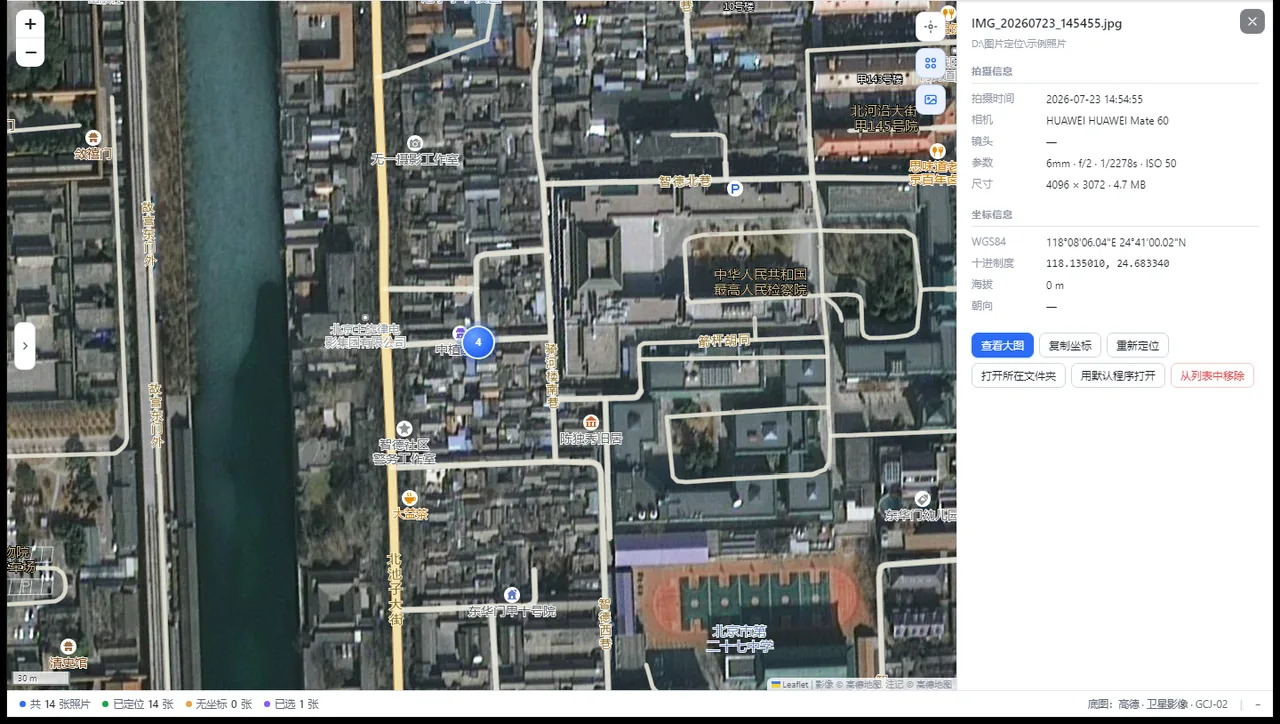Click 查看大图 to view full image
The image size is (1280, 724).
coord(1002,346)
